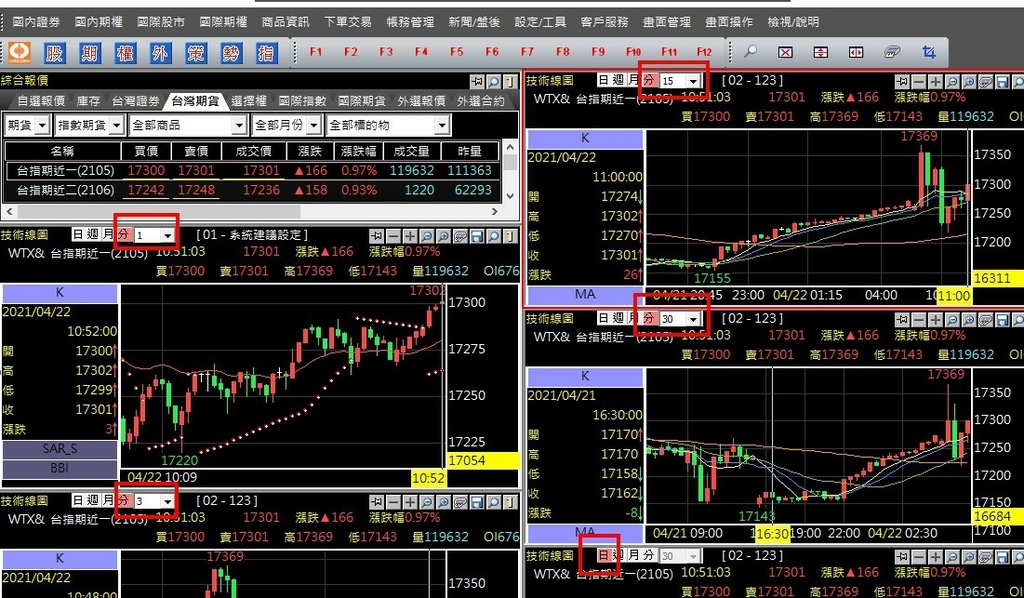Pin the 1-minute chart panel
The width and height of the screenshot is (1024, 598).
click(377, 236)
